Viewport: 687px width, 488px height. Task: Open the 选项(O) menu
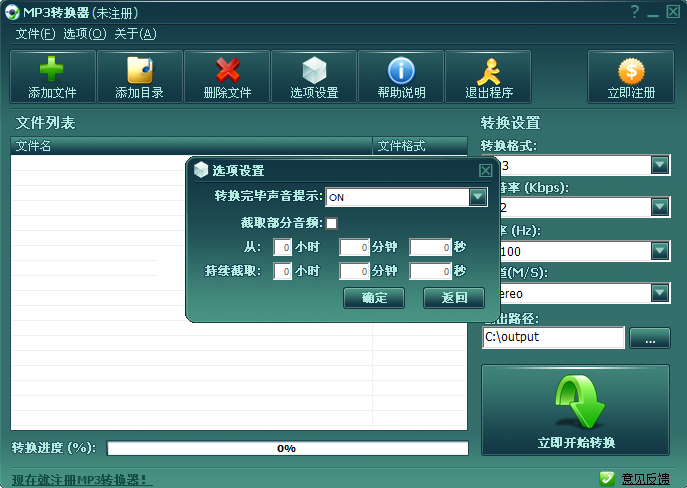(x=85, y=34)
